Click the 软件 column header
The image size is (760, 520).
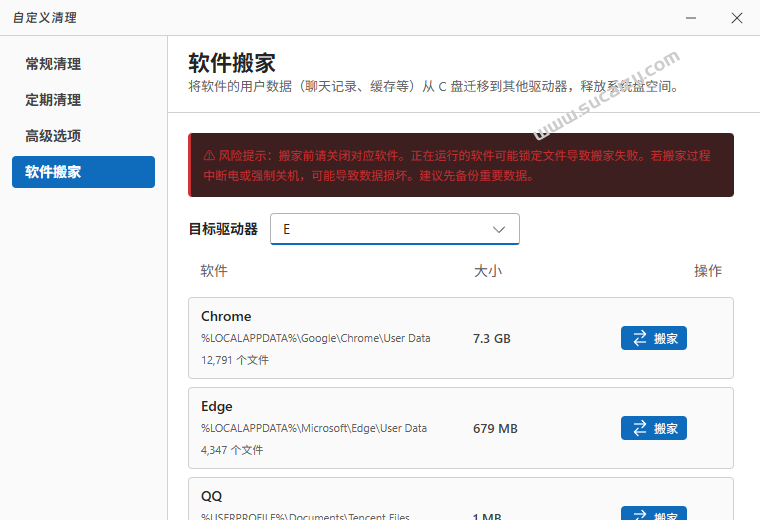point(214,270)
